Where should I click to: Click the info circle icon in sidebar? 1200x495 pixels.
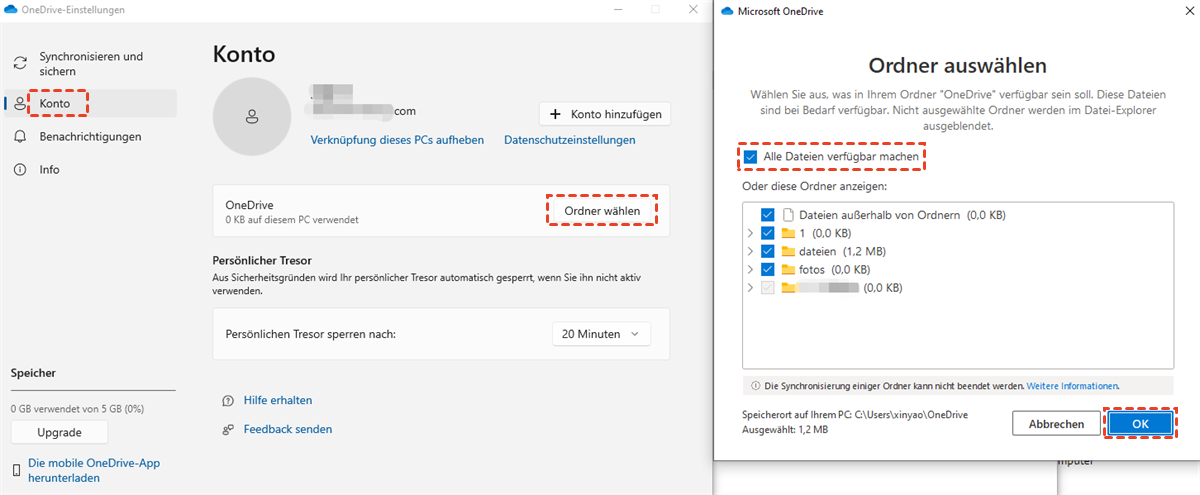(20, 170)
